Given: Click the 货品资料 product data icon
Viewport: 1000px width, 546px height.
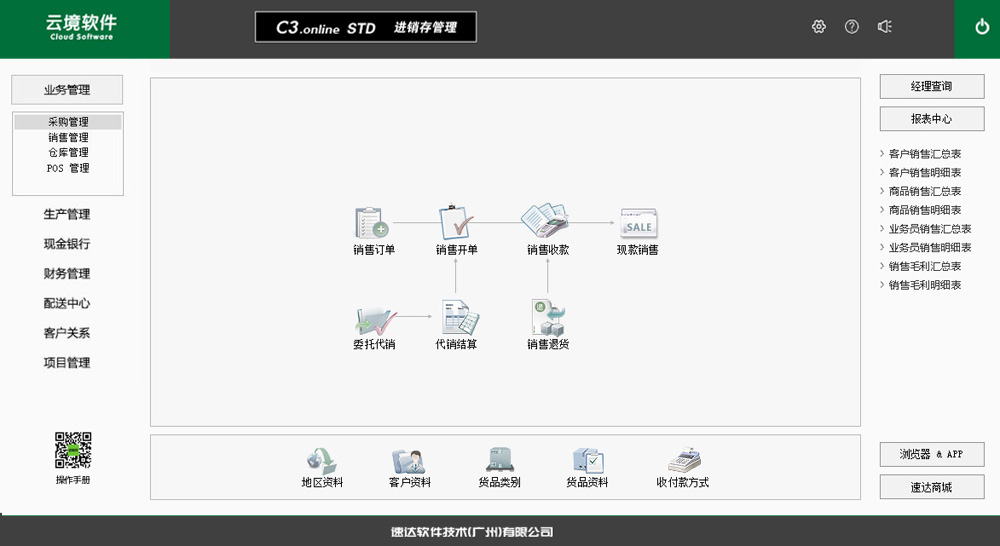Looking at the screenshot, I should 587,461.
